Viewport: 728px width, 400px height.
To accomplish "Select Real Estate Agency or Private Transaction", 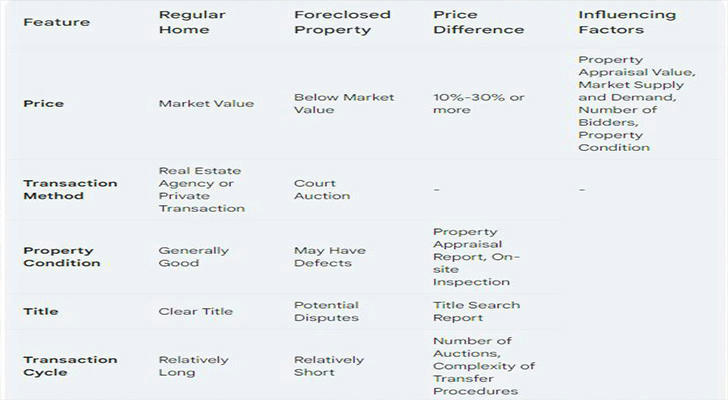I will [x=202, y=189].
